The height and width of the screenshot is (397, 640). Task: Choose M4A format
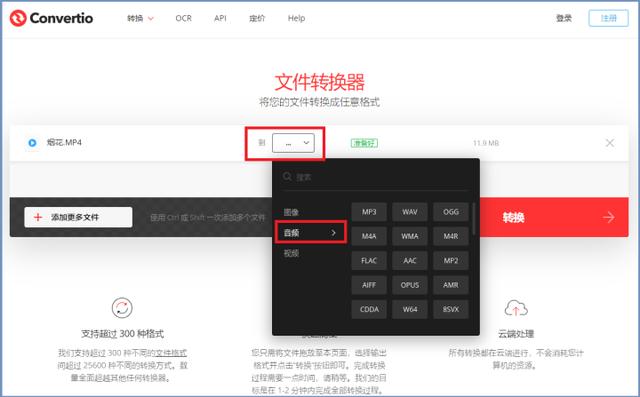(369, 236)
